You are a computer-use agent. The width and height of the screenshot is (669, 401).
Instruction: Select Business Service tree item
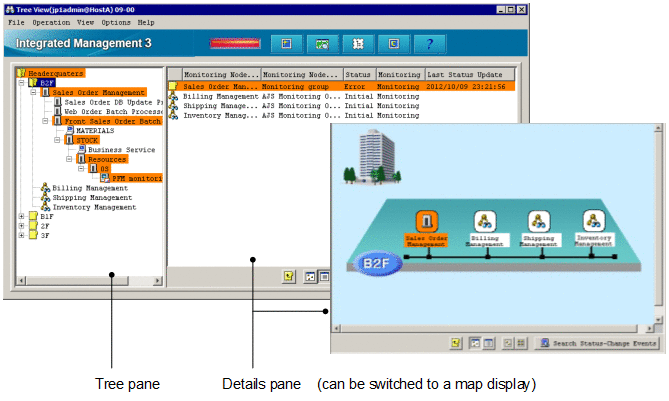pyautogui.click(x=122, y=150)
